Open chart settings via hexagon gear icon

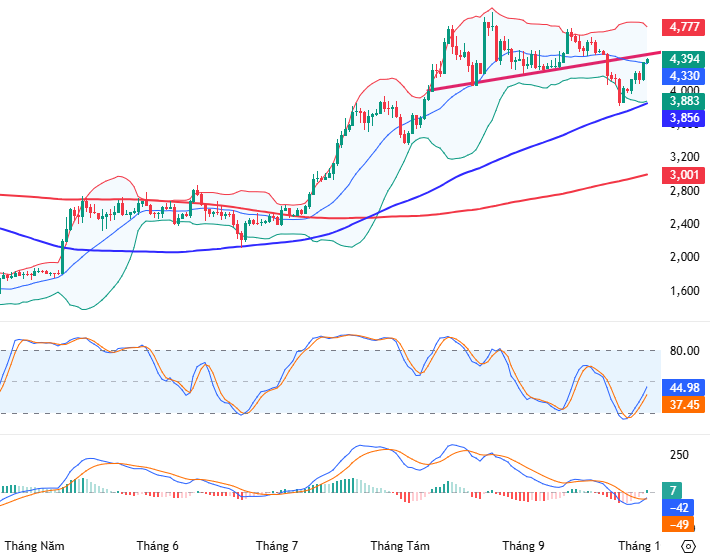click(688, 545)
